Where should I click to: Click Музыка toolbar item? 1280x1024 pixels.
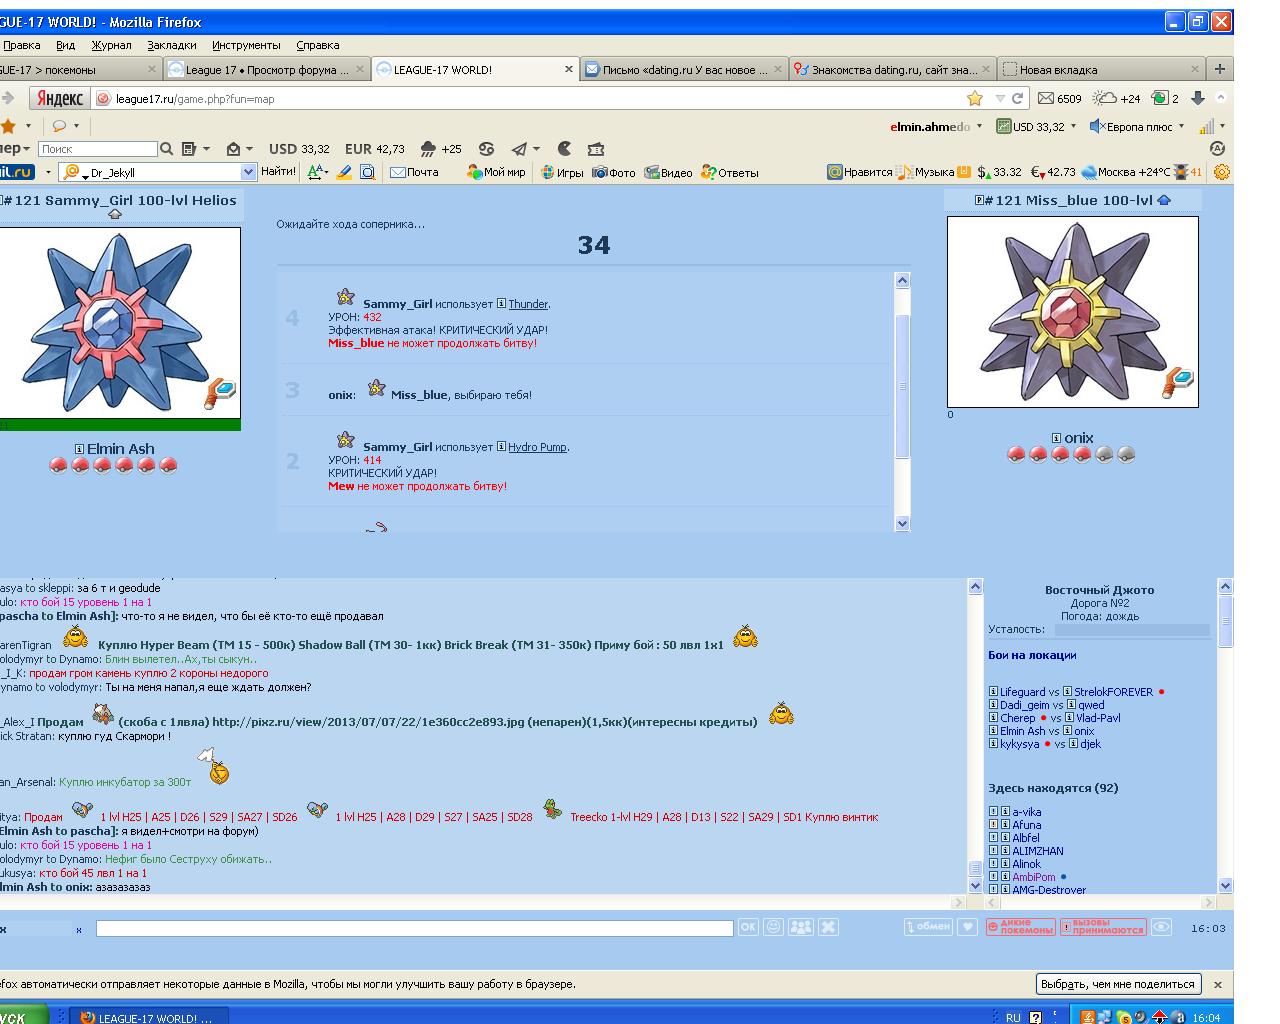pyautogui.click(x=927, y=172)
